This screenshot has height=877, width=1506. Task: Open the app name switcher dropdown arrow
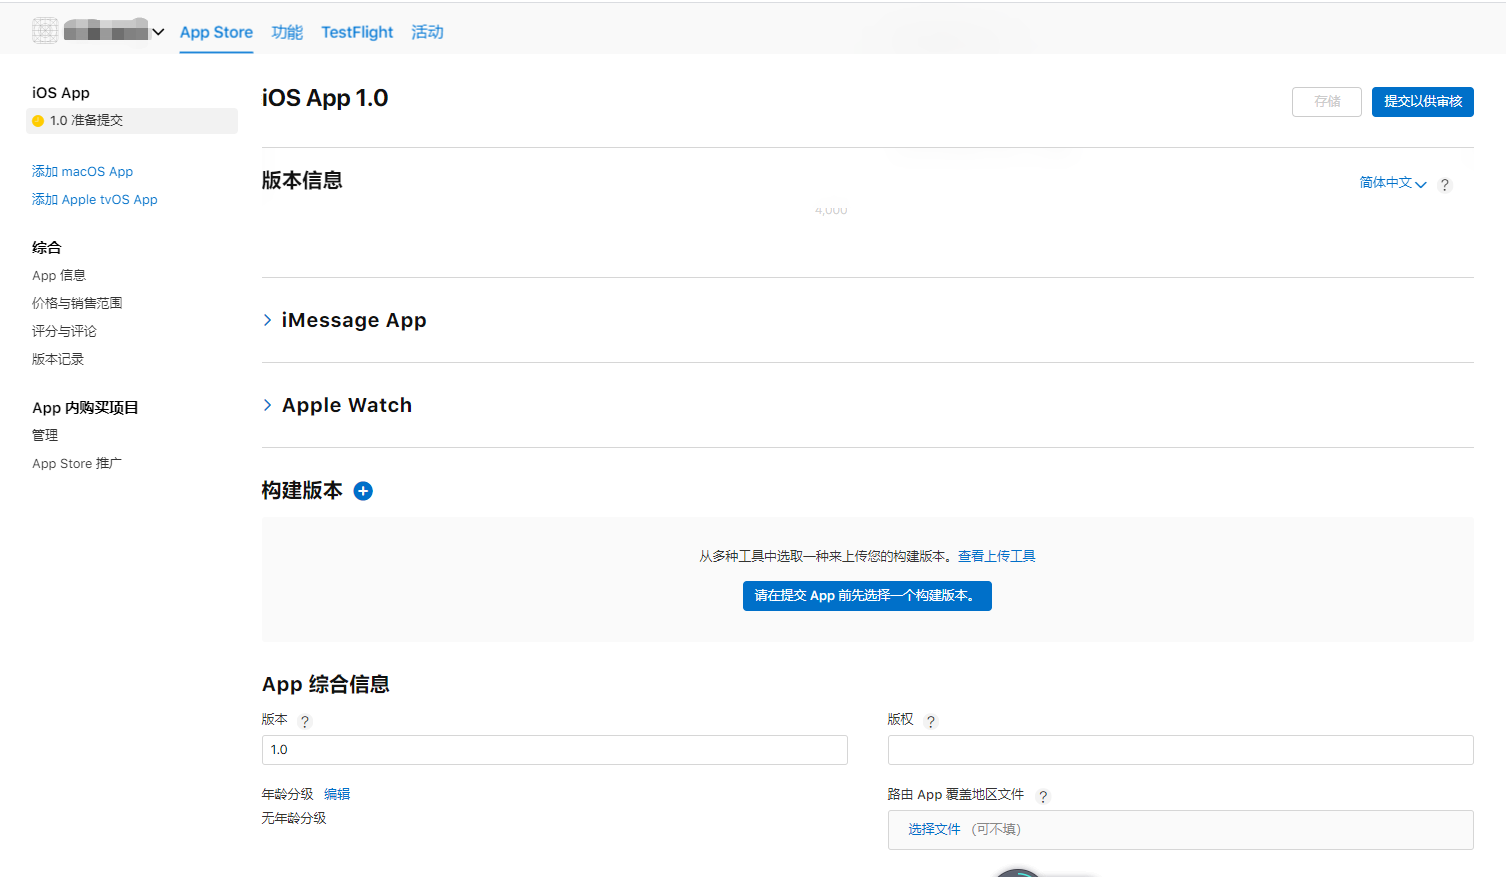coord(158,32)
